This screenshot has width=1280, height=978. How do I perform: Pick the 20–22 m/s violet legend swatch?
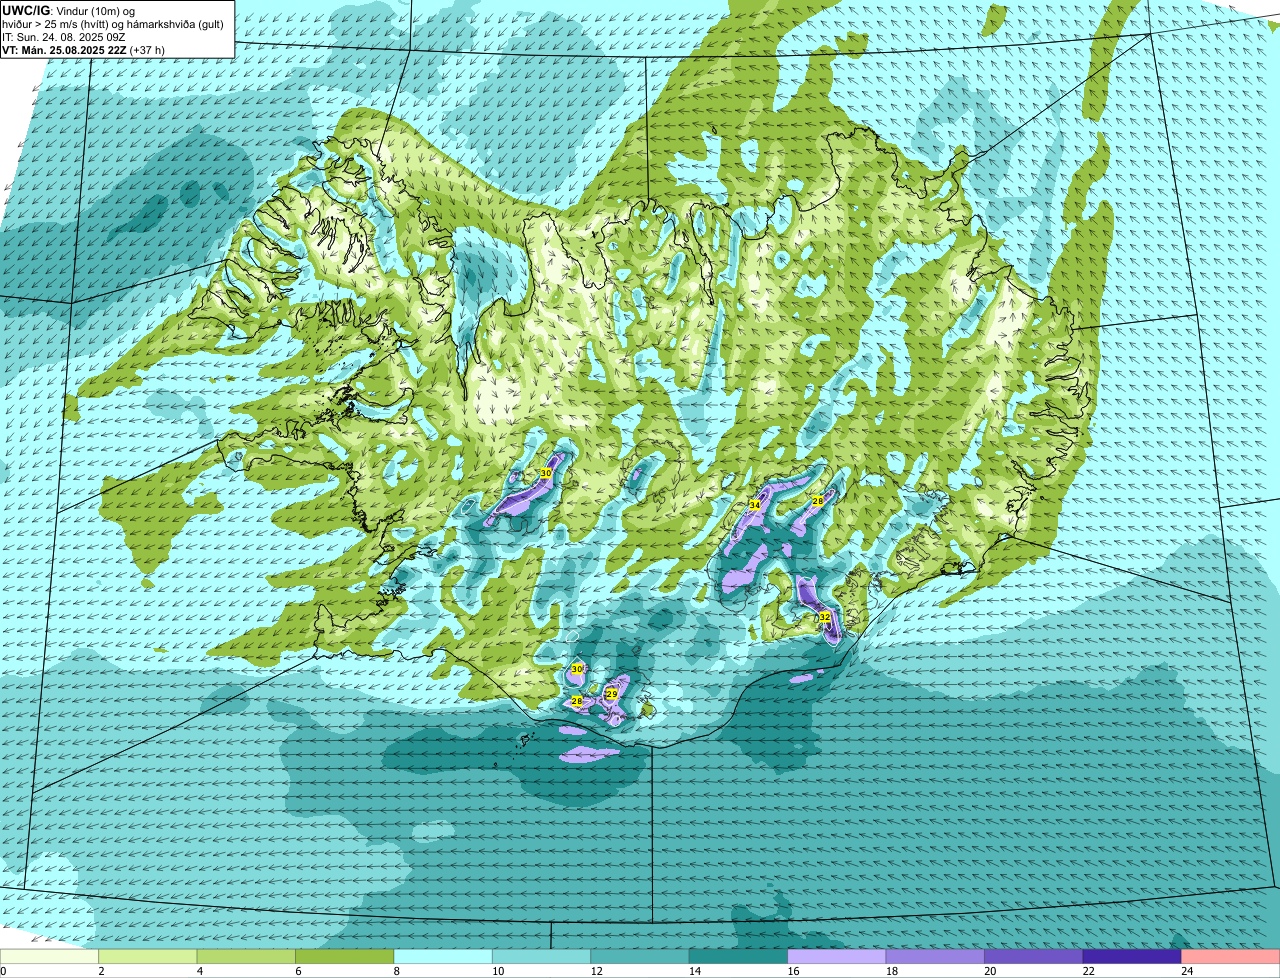coord(1034,957)
